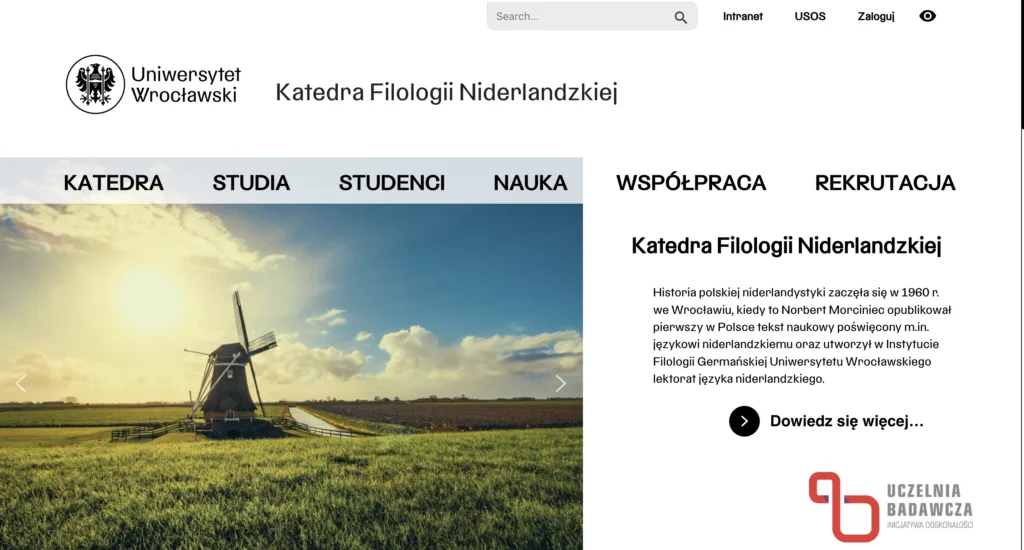Expand the KATEDRA menu
The image size is (1024, 550).
click(114, 183)
